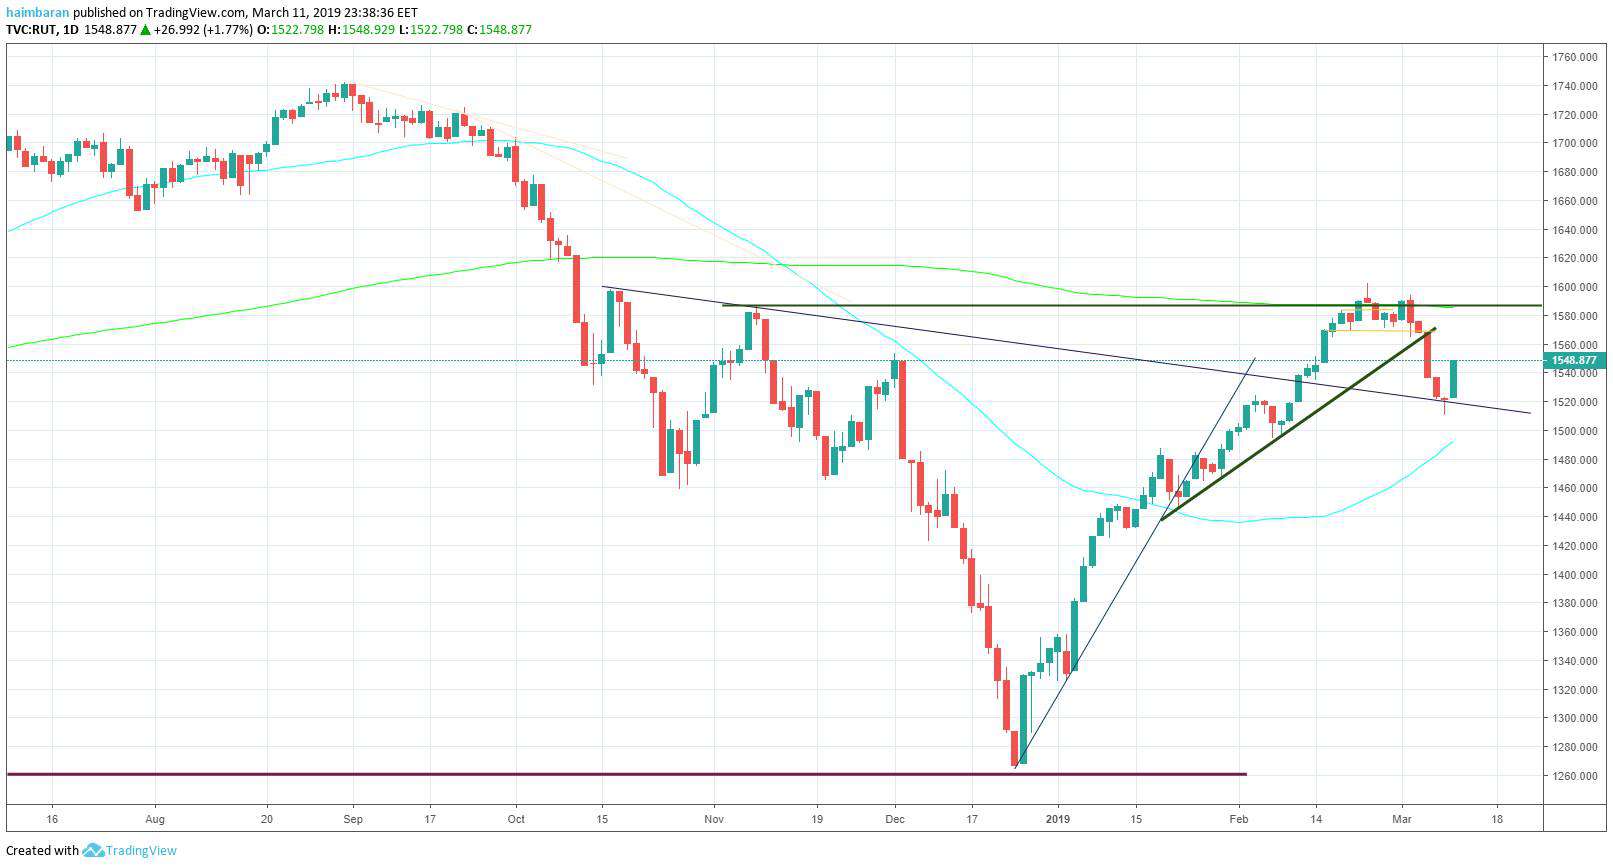Click the 1D interval label
This screenshot has height=868, width=1613.
(x=70, y=30)
